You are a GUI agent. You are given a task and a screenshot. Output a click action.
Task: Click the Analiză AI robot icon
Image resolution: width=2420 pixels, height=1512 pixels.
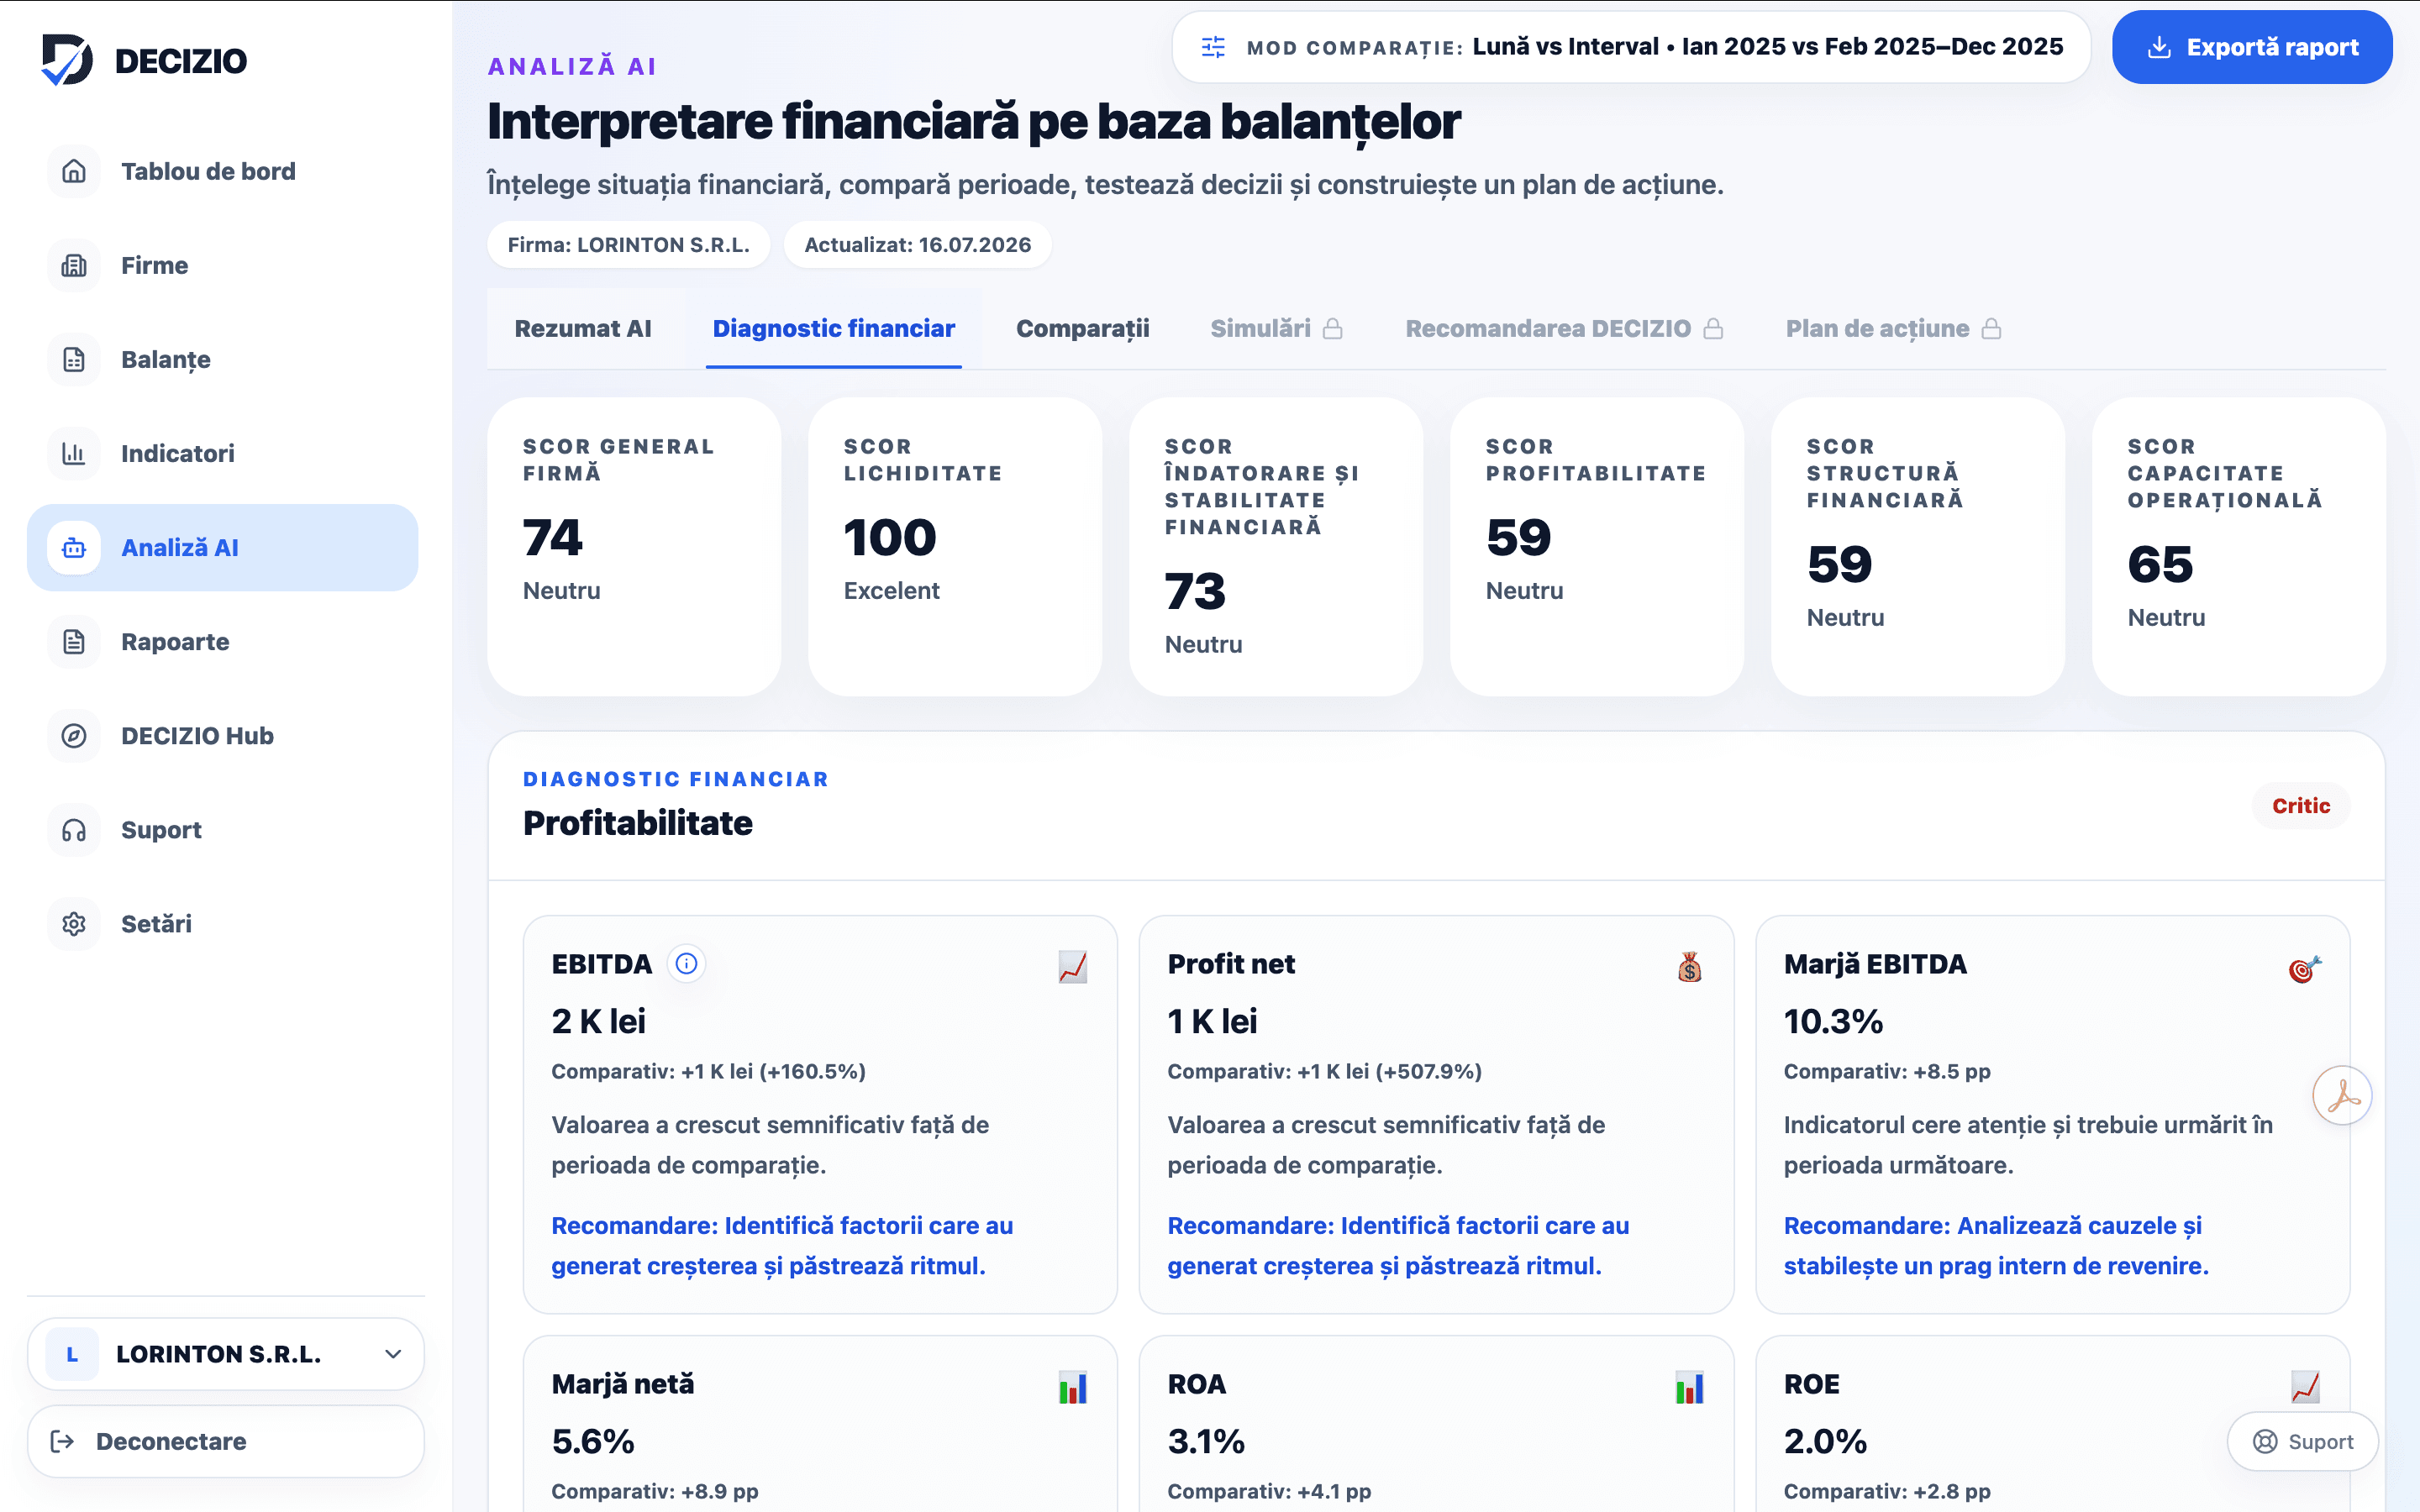coord(74,547)
